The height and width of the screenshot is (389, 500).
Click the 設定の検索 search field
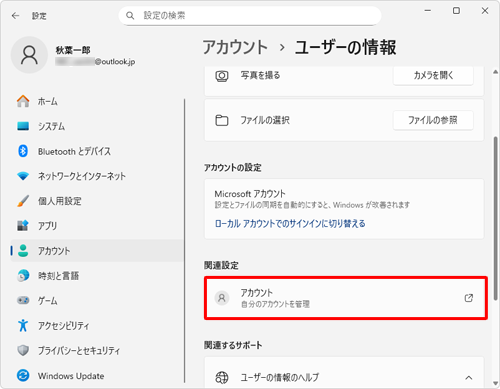(x=250, y=15)
